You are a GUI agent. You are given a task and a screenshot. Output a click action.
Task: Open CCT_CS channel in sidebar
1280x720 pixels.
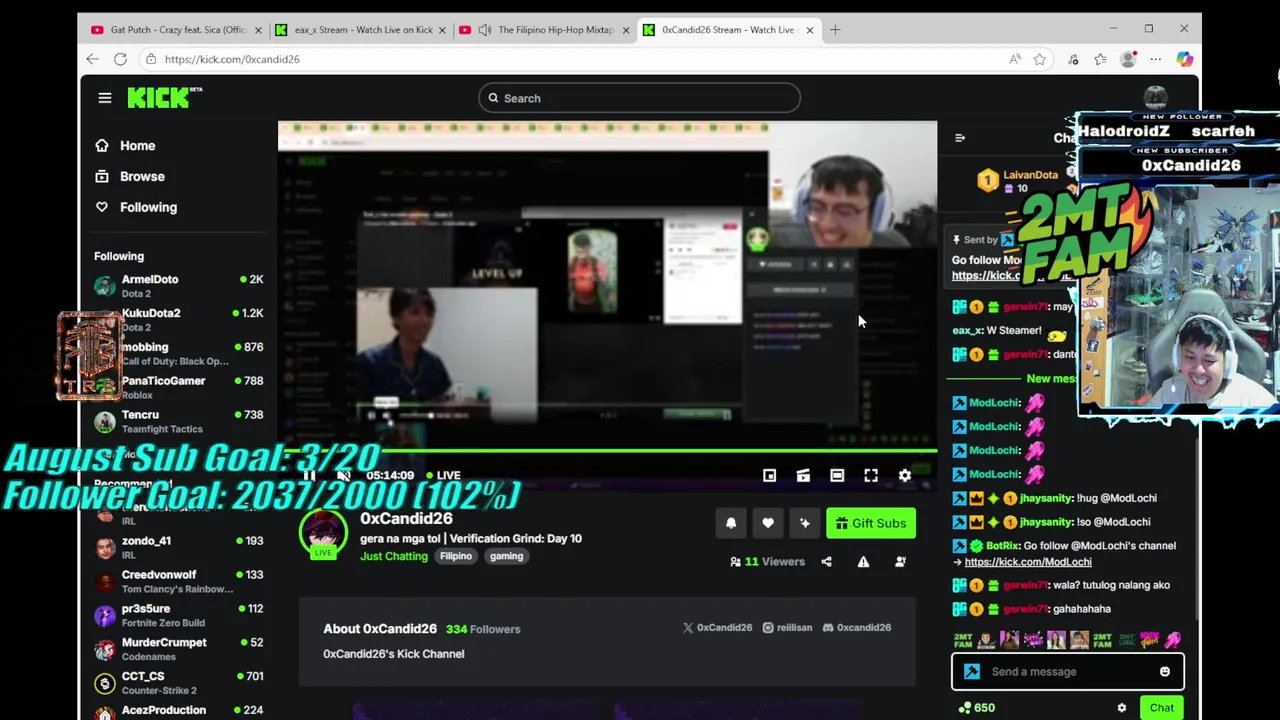click(179, 683)
